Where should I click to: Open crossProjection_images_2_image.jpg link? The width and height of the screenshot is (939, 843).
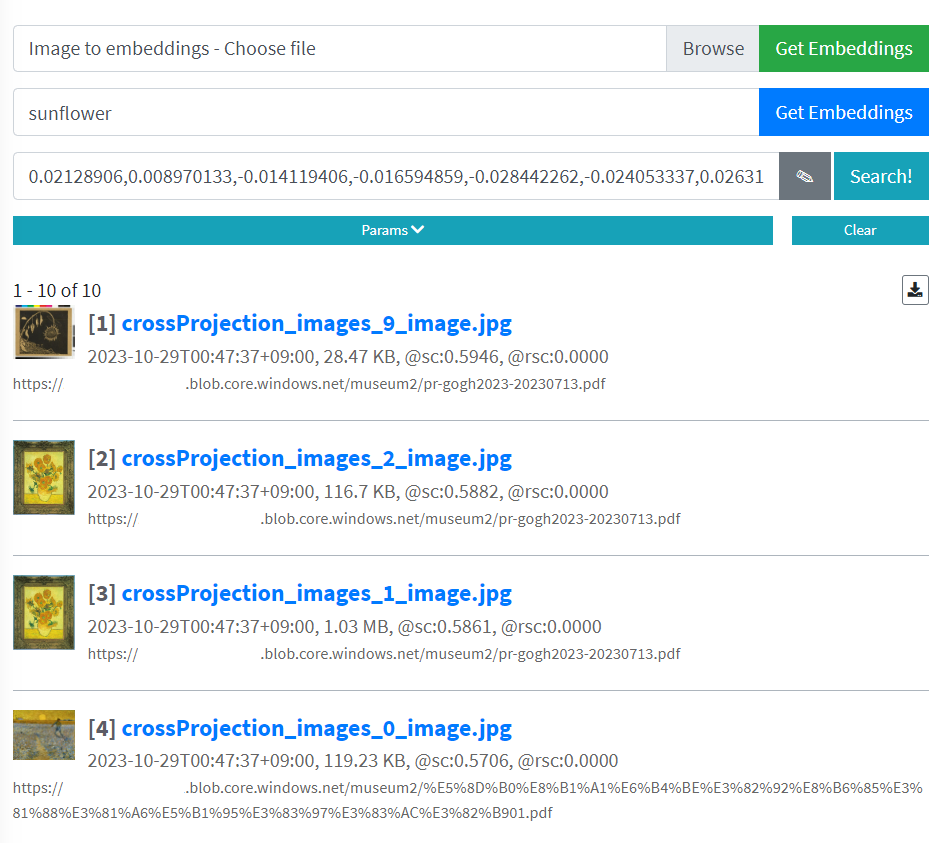(x=317, y=459)
